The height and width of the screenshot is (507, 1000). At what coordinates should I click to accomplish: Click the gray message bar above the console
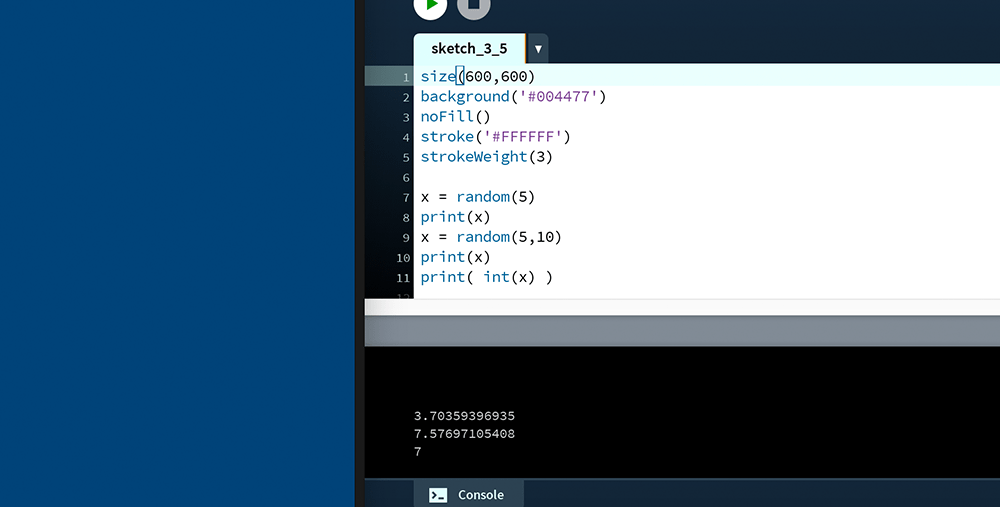(682, 331)
